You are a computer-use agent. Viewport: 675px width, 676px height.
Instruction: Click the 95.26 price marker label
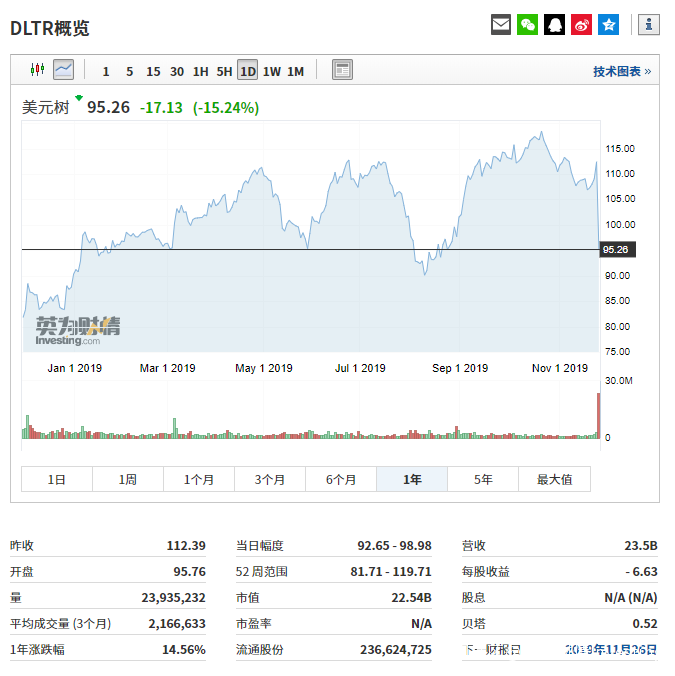coord(617,250)
